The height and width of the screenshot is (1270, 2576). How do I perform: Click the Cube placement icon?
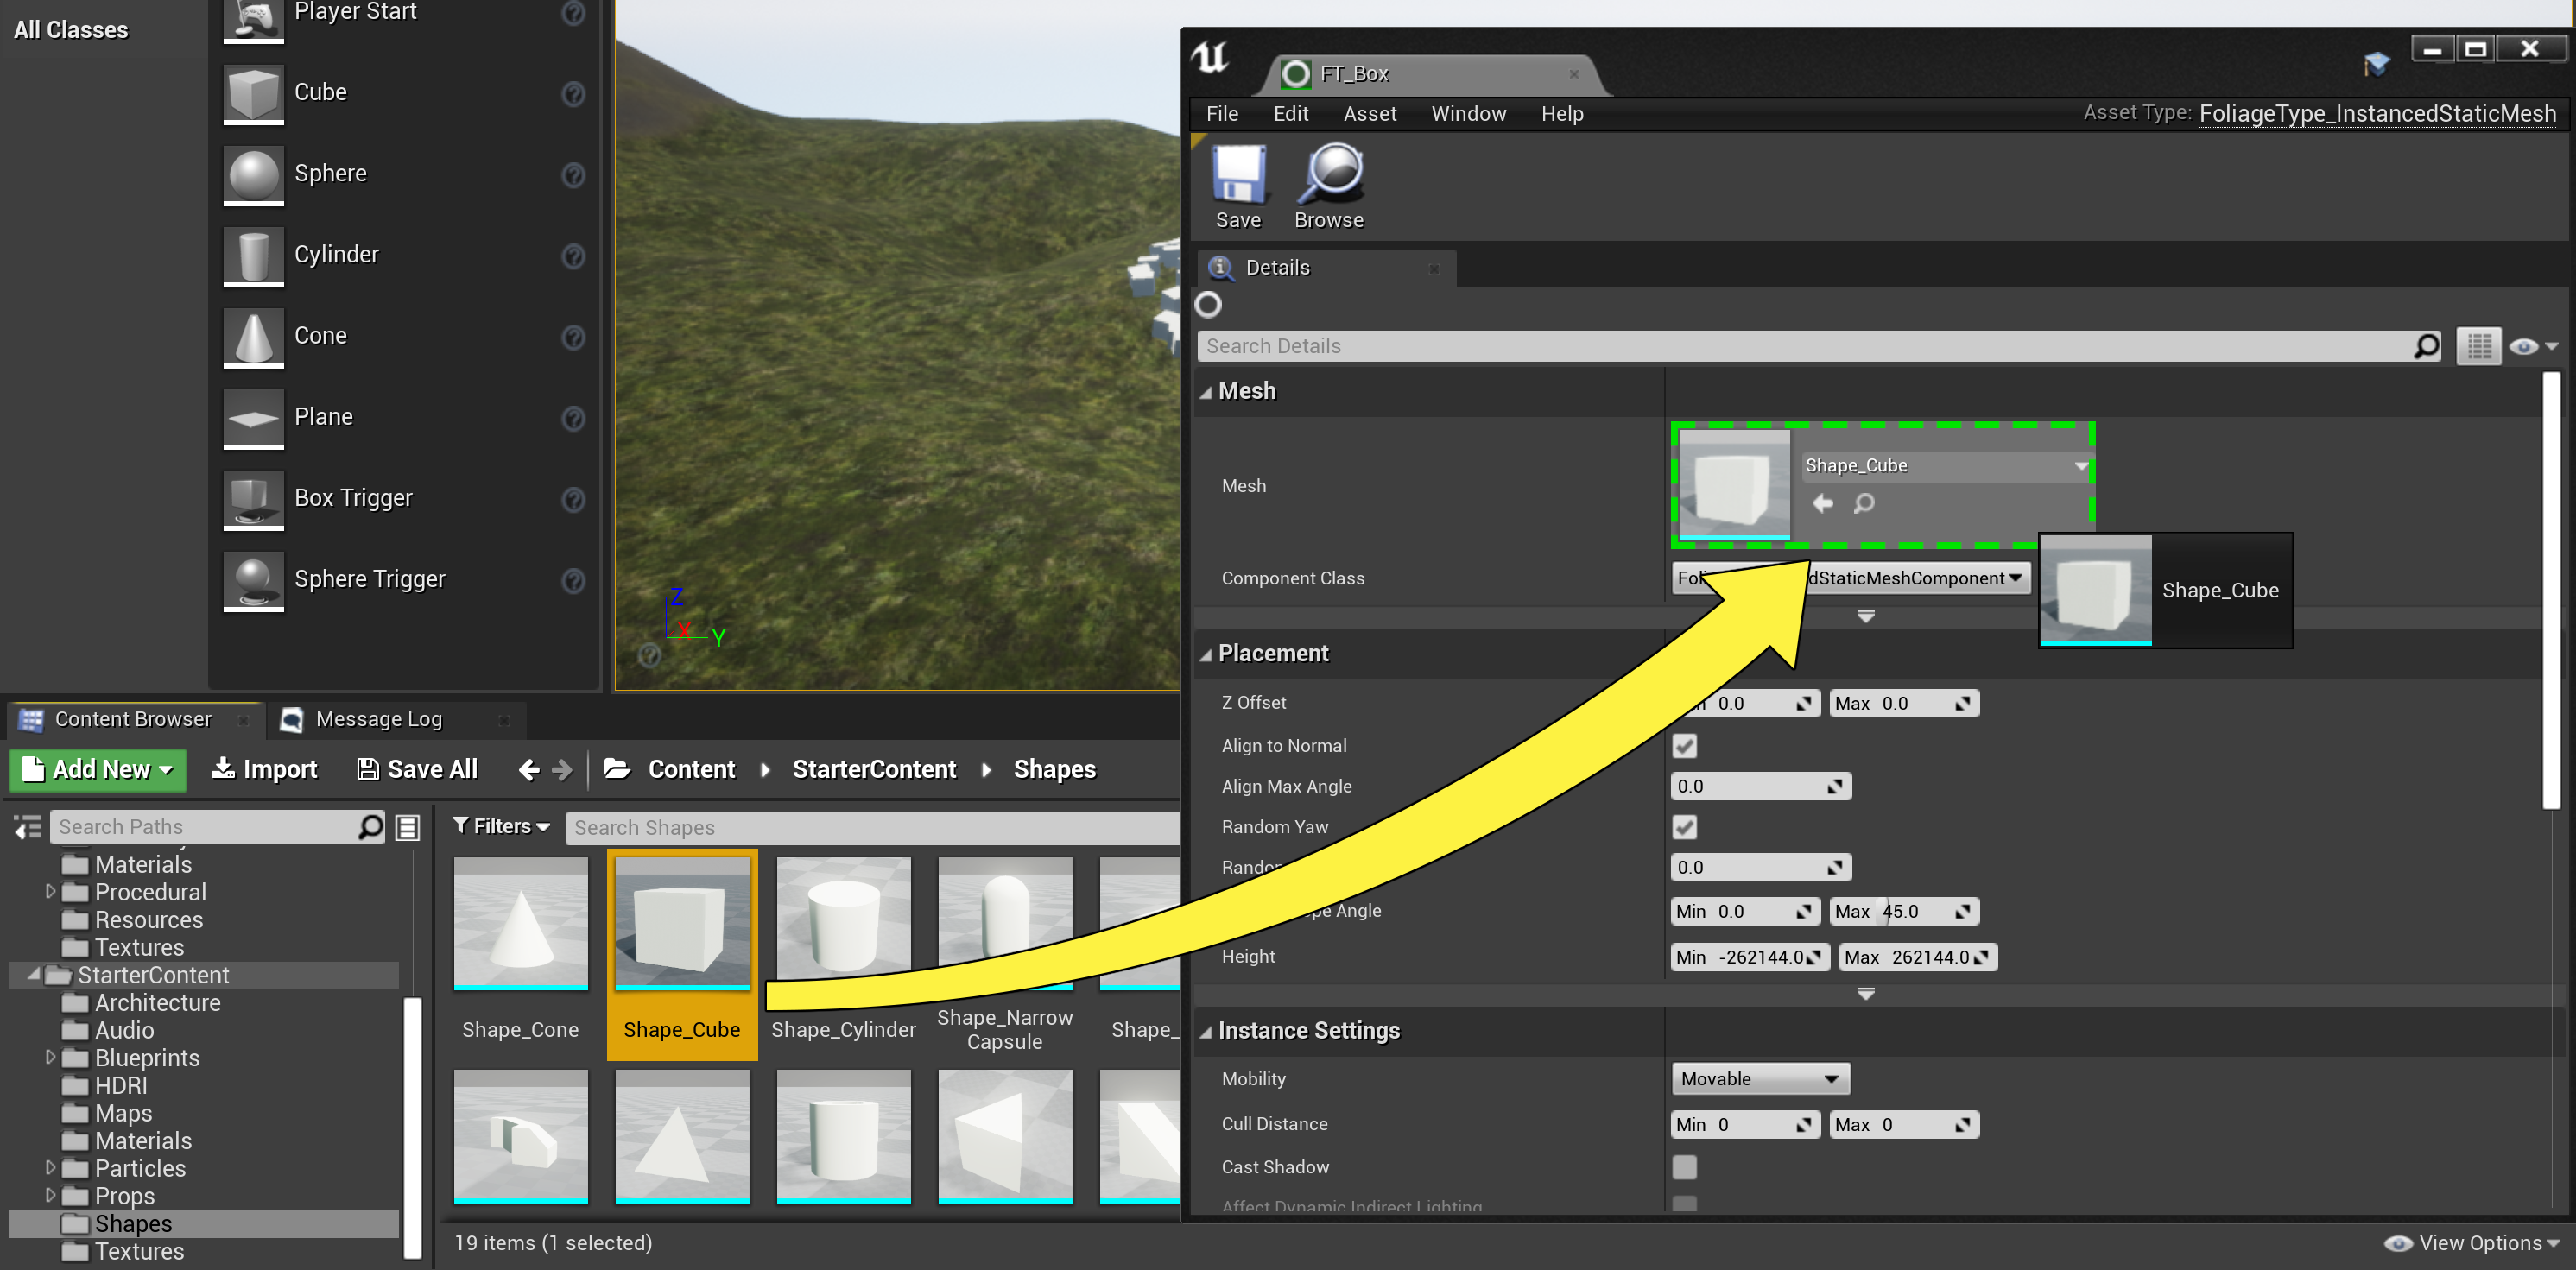[x=253, y=93]
